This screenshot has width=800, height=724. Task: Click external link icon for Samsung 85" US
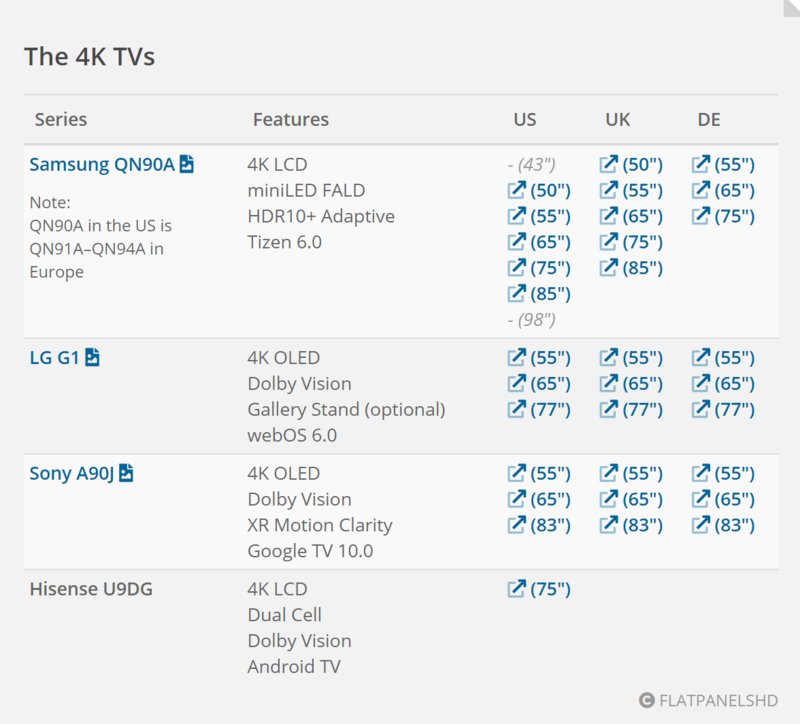tap(516, 294)
